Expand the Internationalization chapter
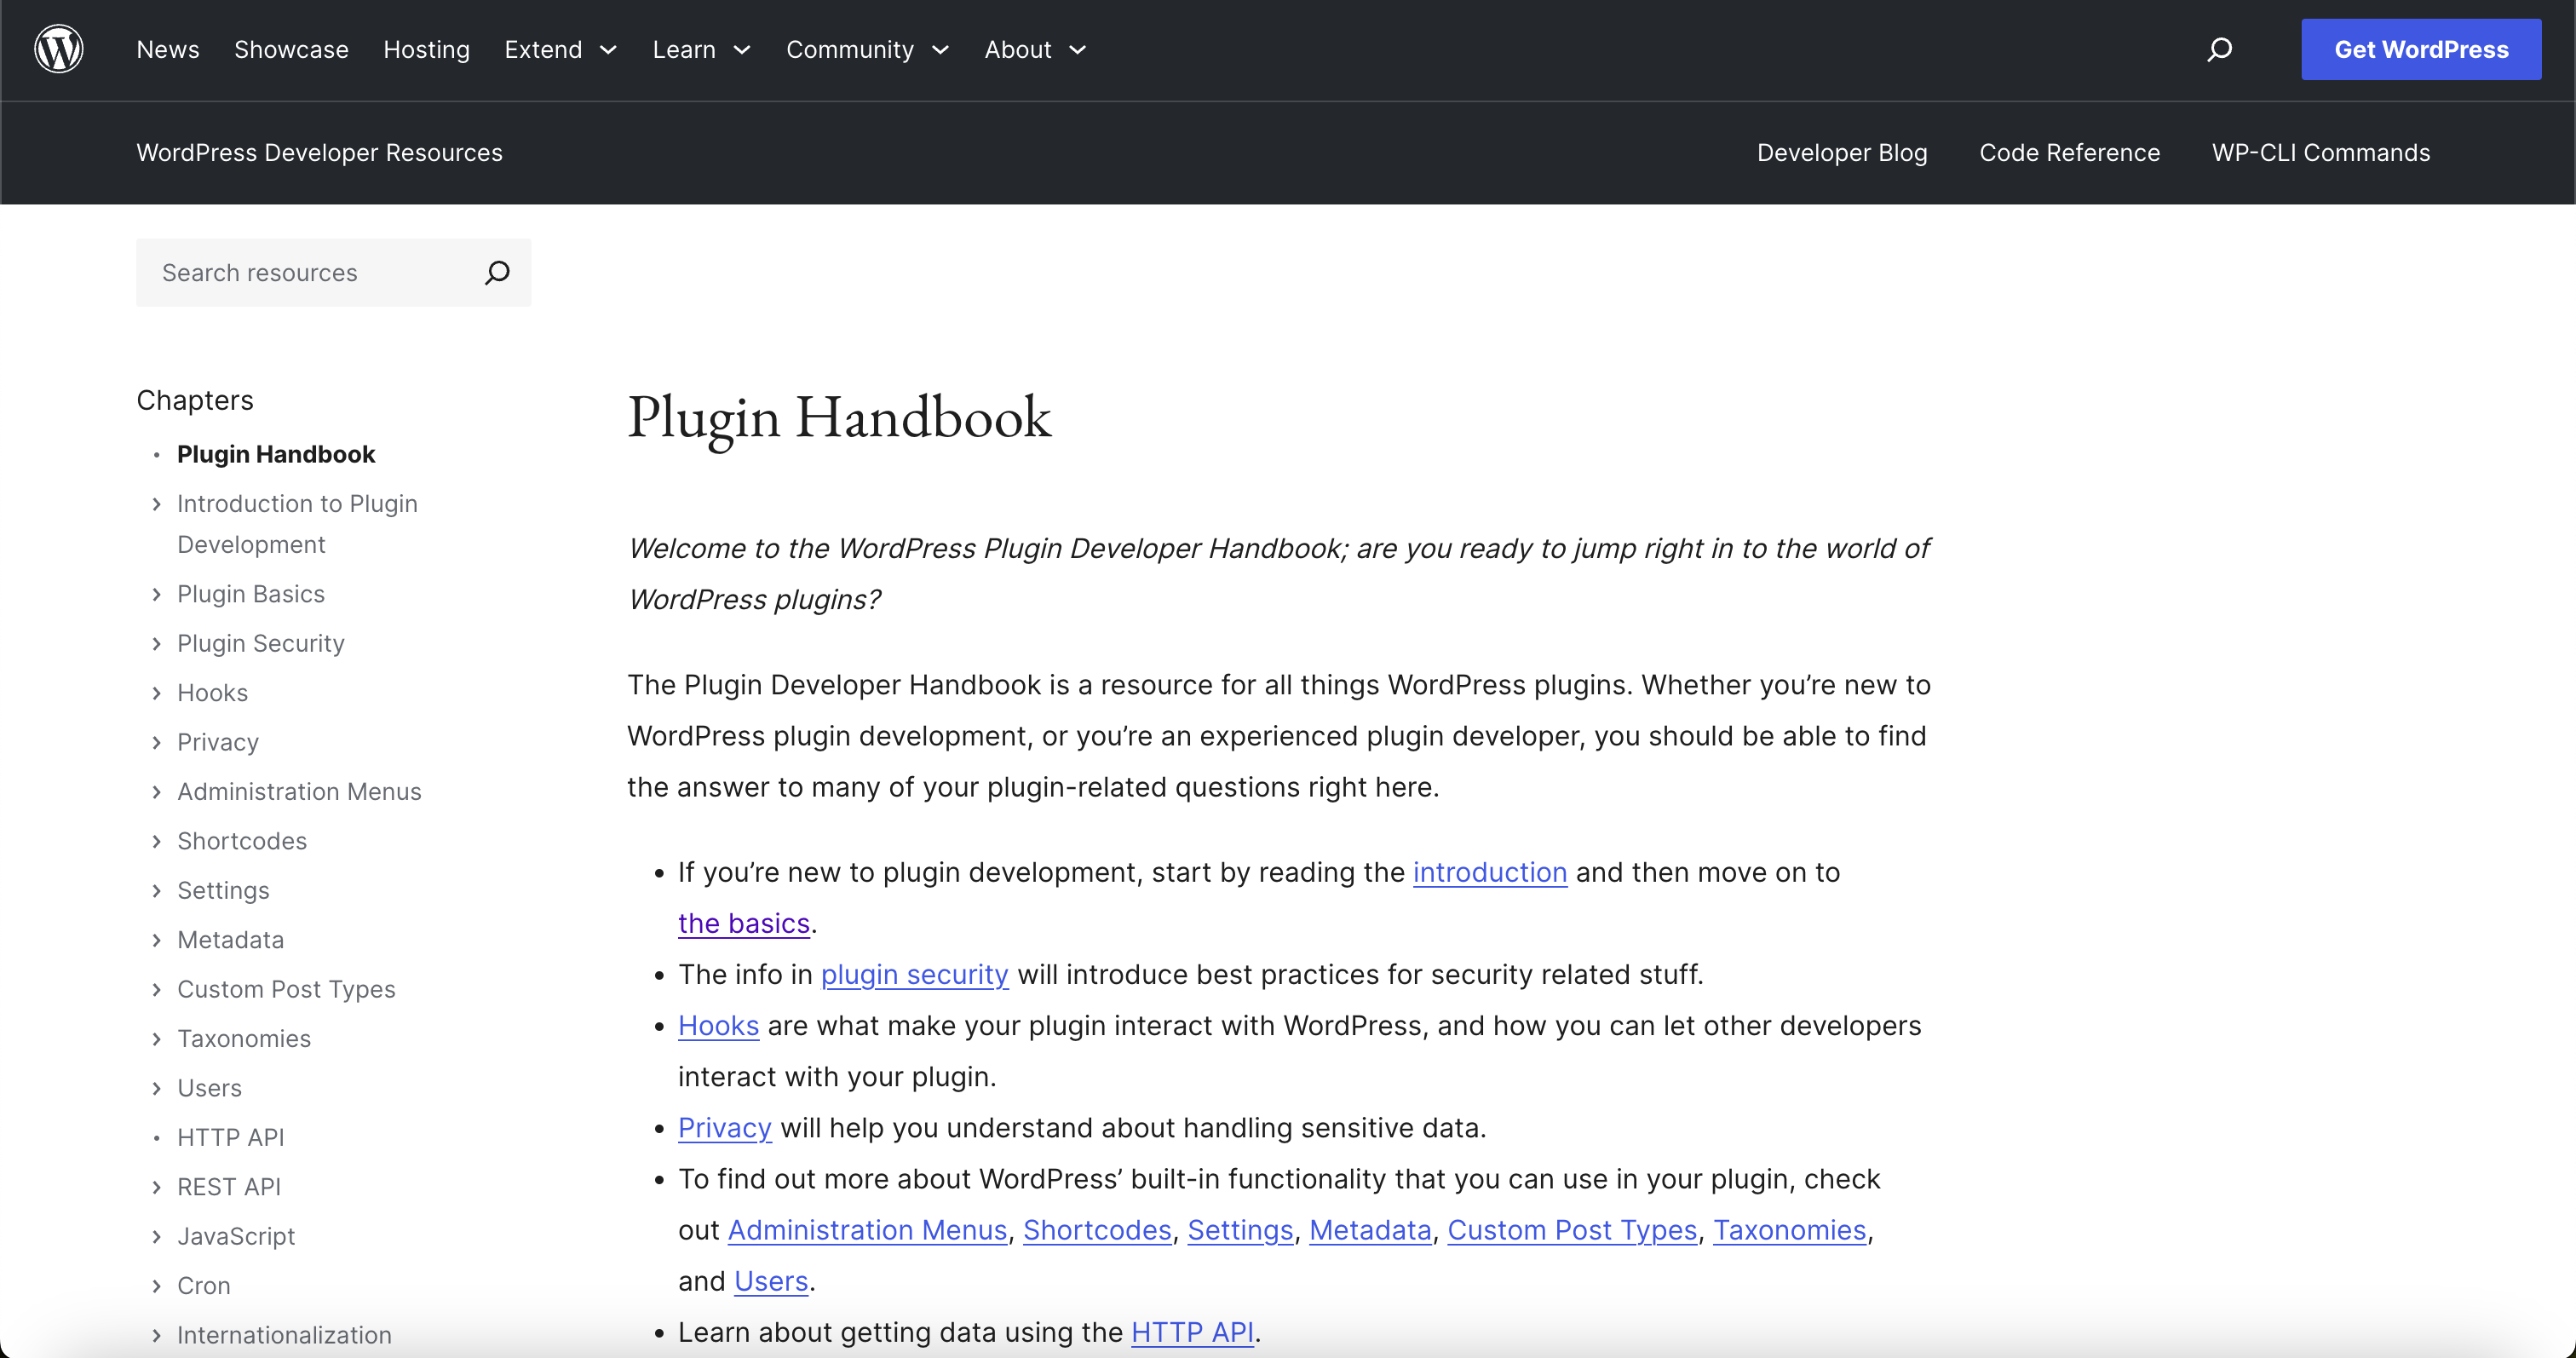Screen dimensions: 2576x1358 point(157,1336)
